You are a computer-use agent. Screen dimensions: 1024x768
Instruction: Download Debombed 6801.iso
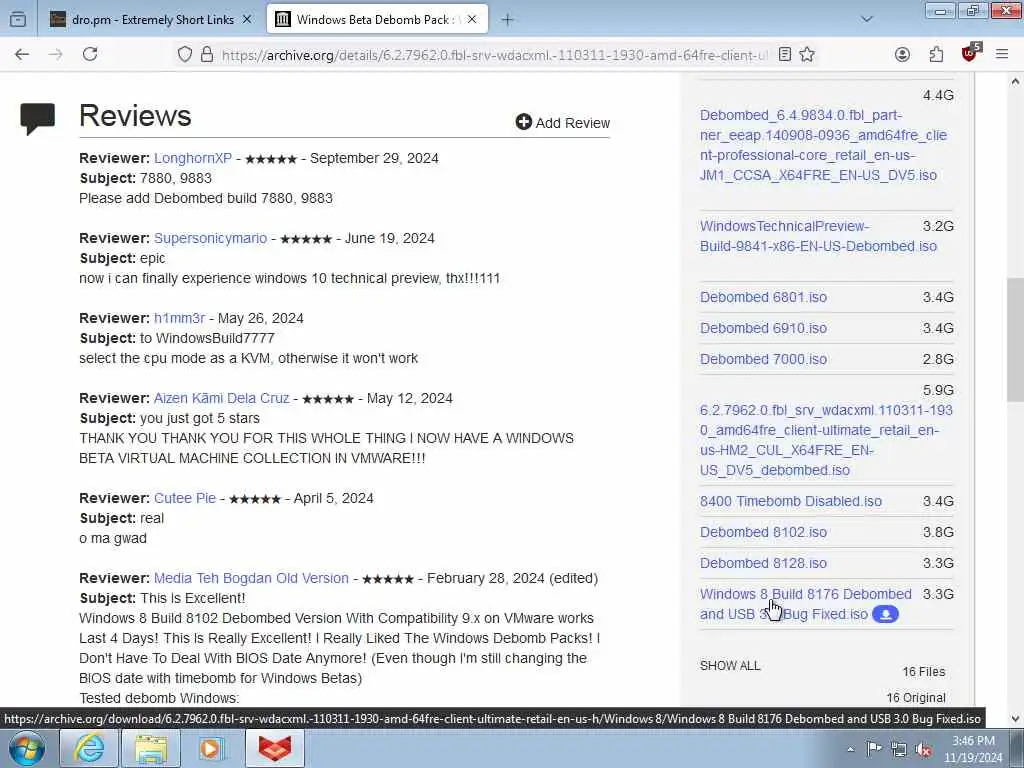[x=763, y=297]
